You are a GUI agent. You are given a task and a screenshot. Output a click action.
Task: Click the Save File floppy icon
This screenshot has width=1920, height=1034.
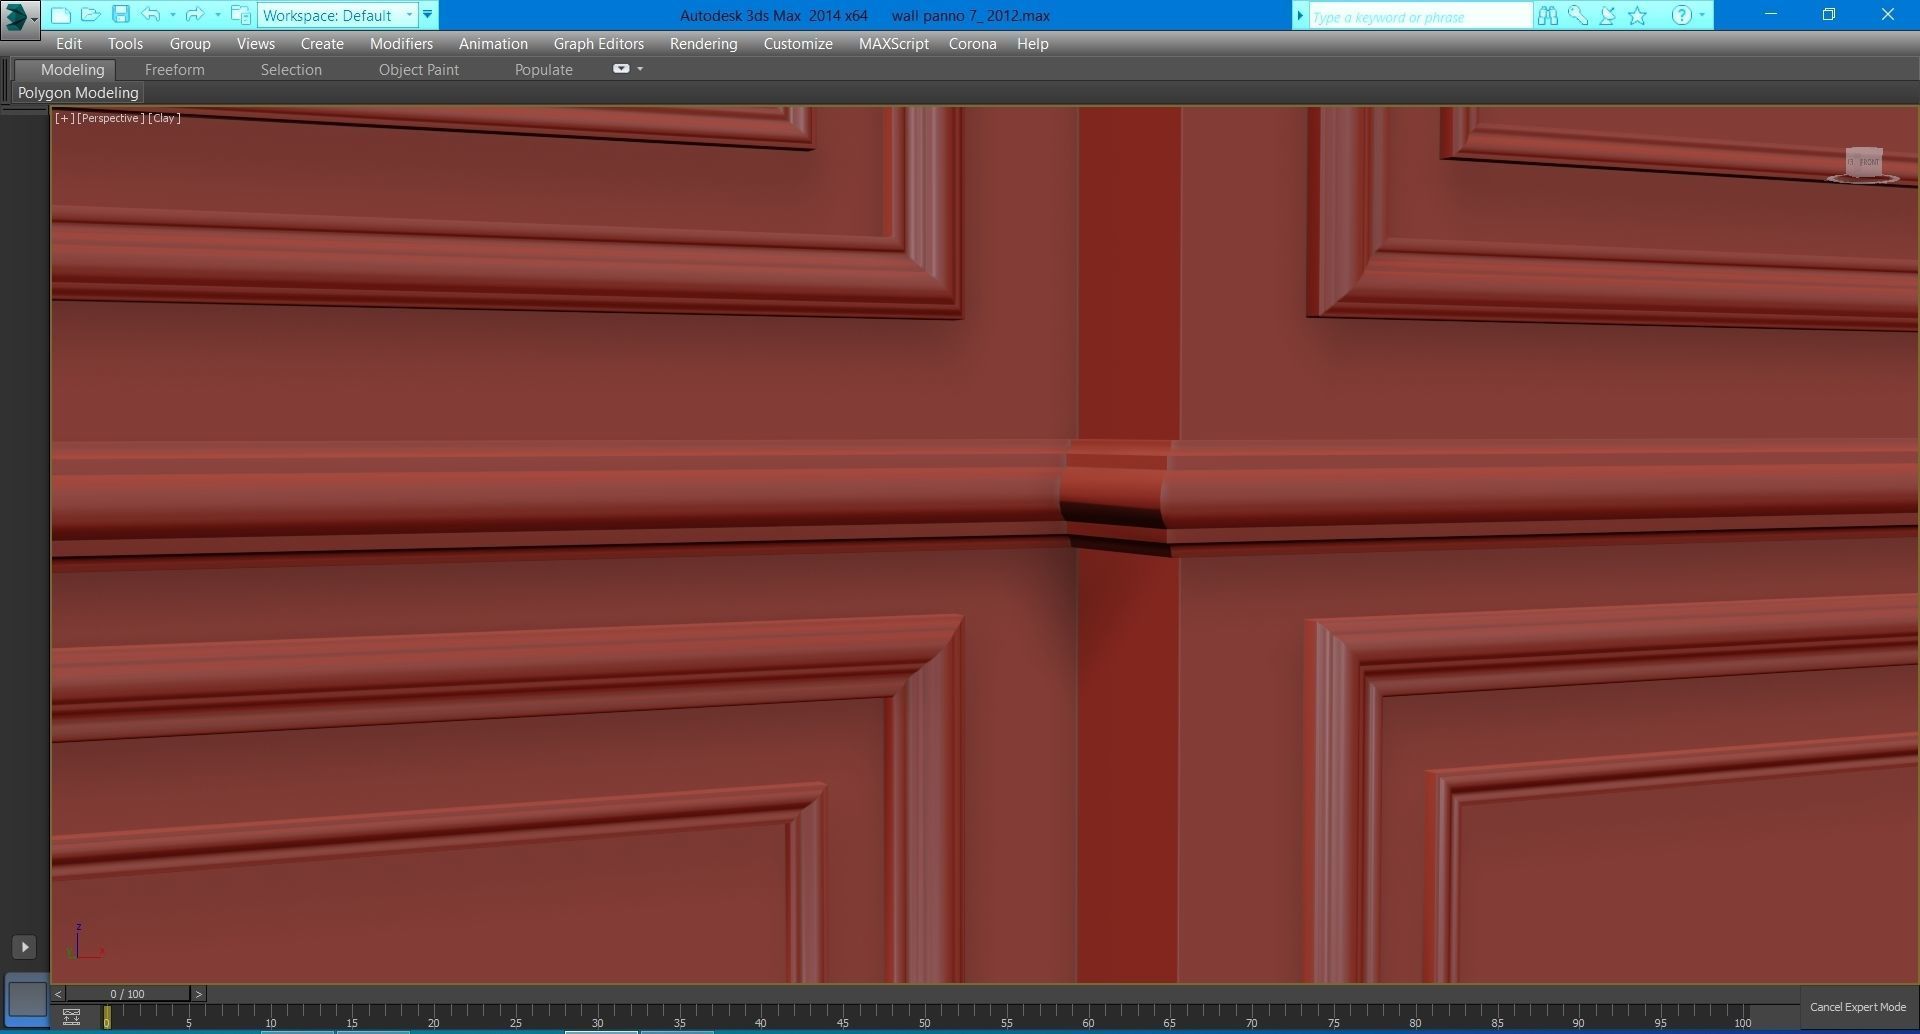[x=121, y=15]
